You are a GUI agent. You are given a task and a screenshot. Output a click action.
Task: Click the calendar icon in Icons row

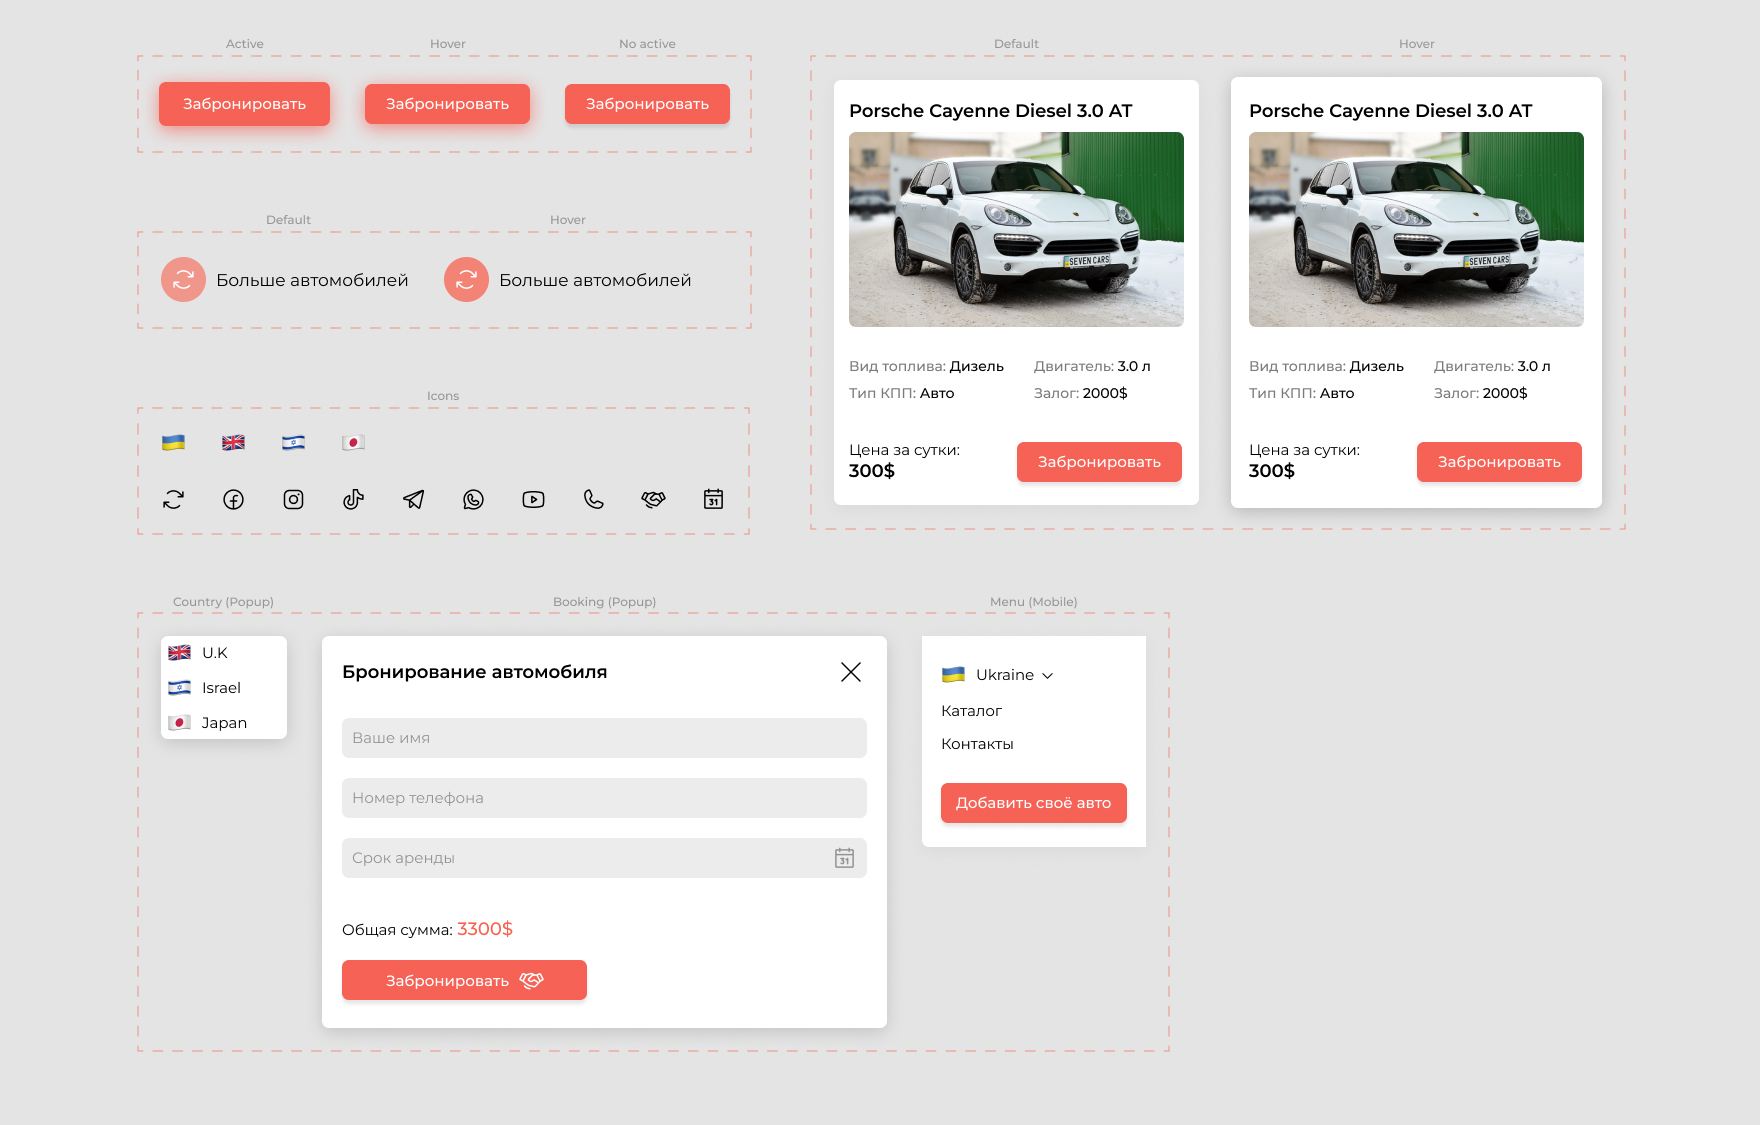point(713,499)
